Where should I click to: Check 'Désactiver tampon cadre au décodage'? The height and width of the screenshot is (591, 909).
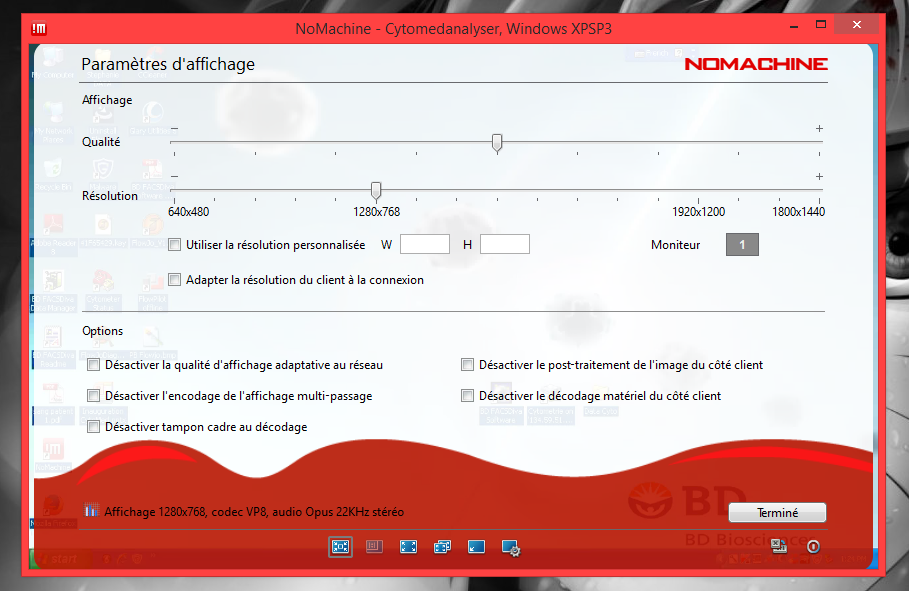coord(93,427)
